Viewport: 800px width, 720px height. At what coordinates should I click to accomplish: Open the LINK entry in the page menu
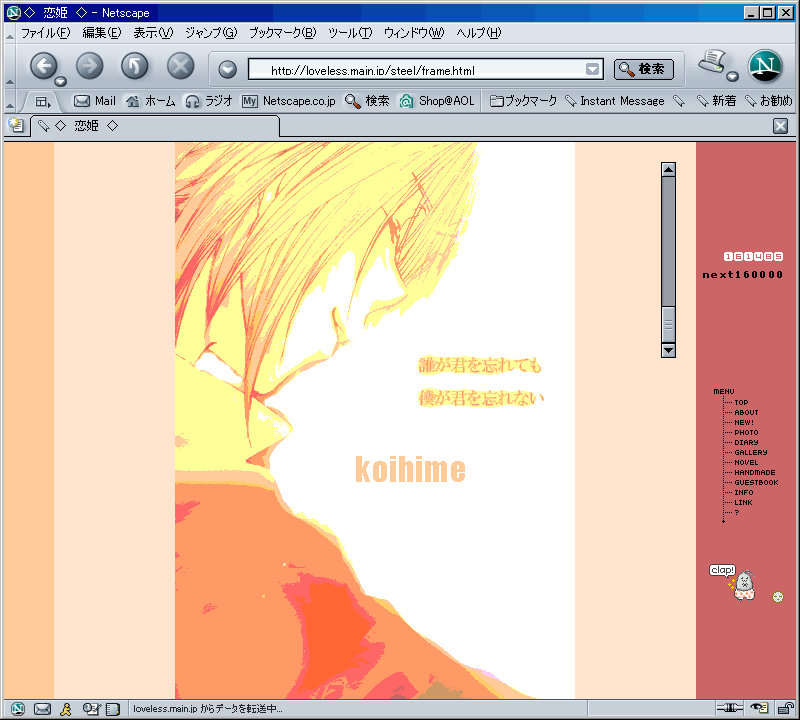743,503
